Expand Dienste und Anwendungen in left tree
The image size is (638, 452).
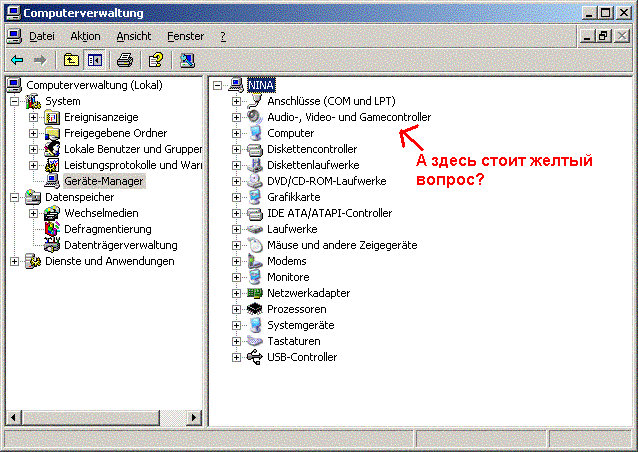pyautogui.click(x=16, y=261)
